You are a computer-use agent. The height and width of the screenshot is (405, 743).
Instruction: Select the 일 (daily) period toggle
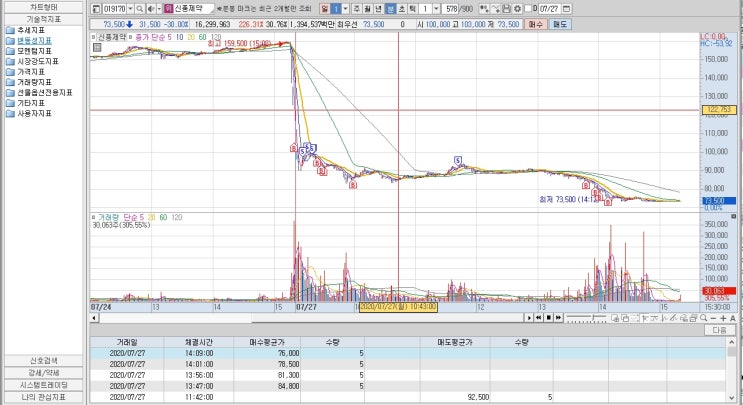325,9
